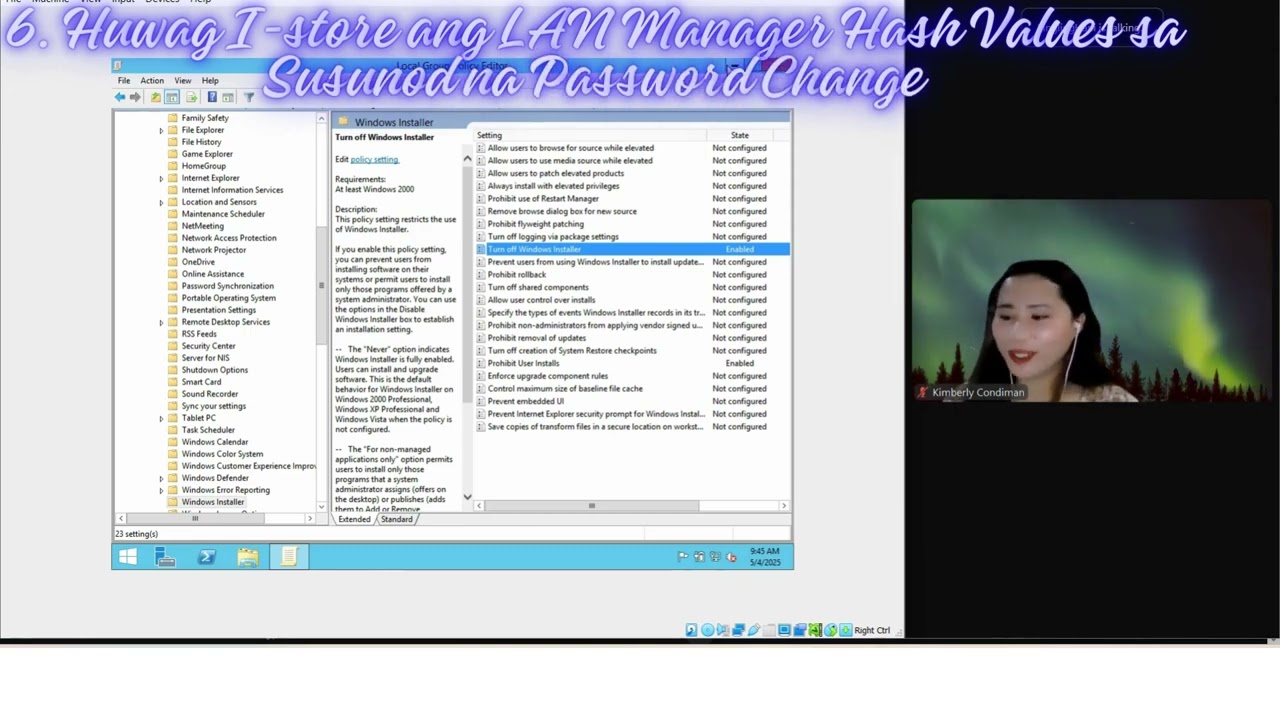Click the settings list horizontal scrollbar thumb
Screen dimensions: 1280x720
tap(592, 506)
